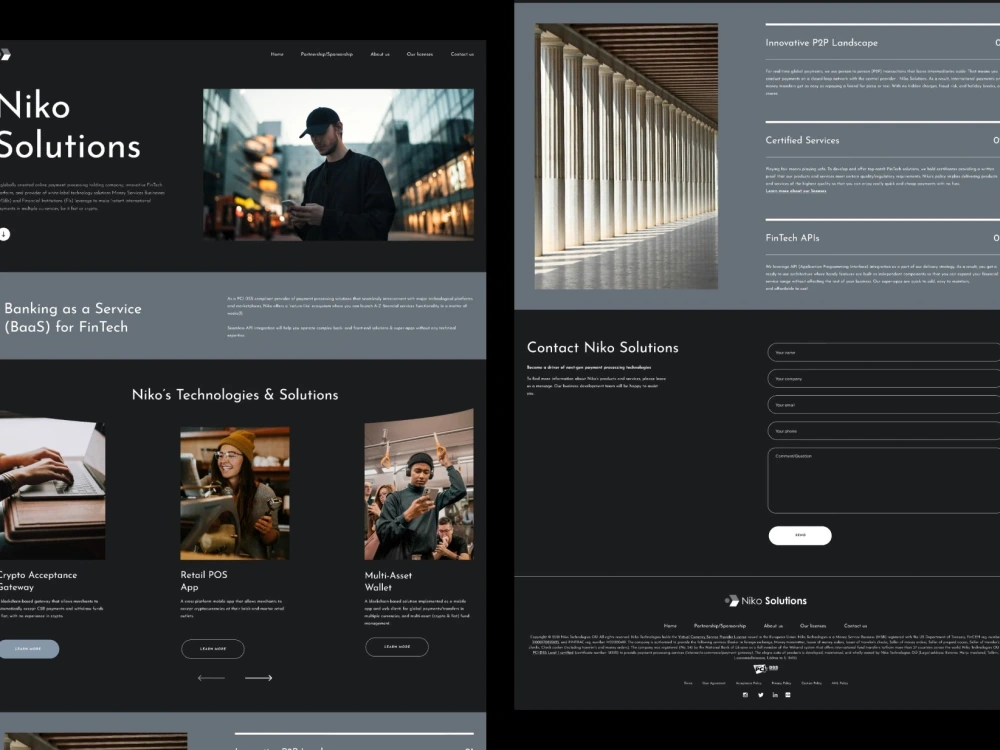Open Our licenses in top navigation
This screenshot has width=1000, height=750.
click(x=420, y=54)
